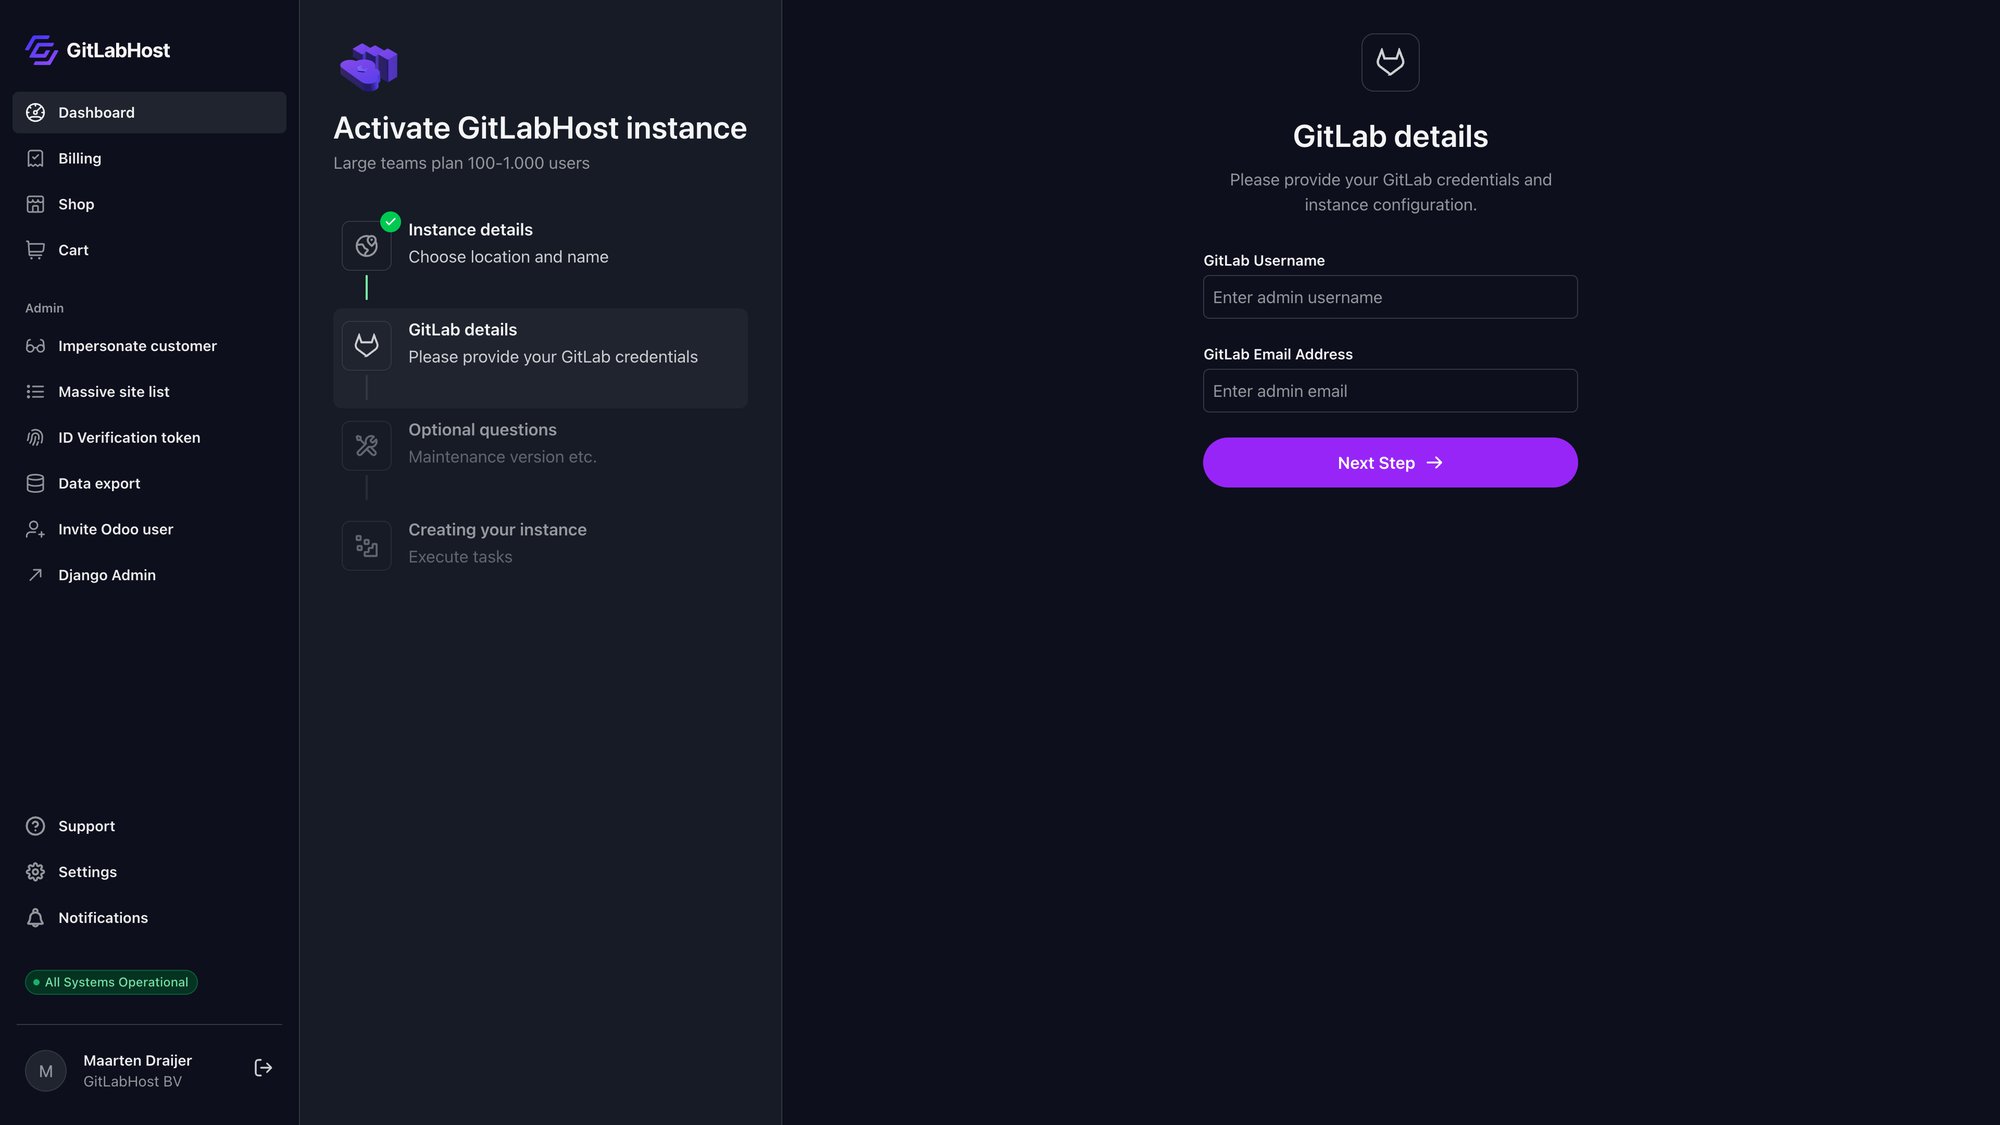
Task: View the Cart icon
Action: click(35, 250)
